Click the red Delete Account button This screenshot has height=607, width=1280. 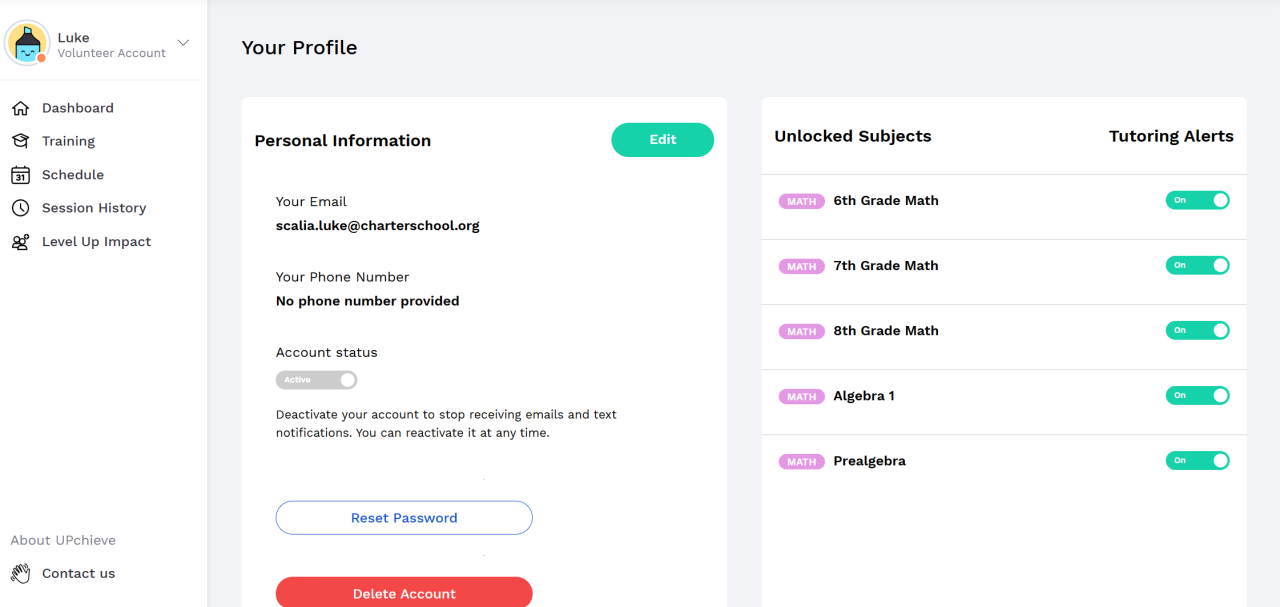coord(404,593)
